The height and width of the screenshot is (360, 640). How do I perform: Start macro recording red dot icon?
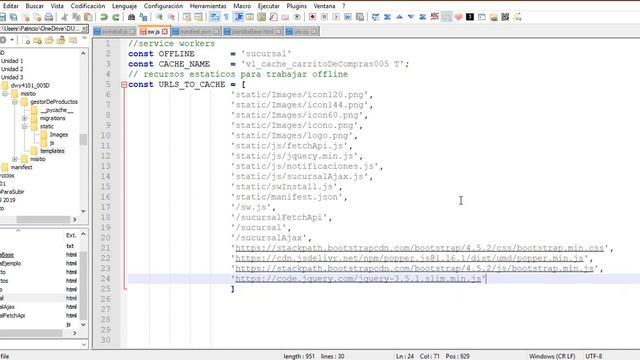[x=313, y=17]
